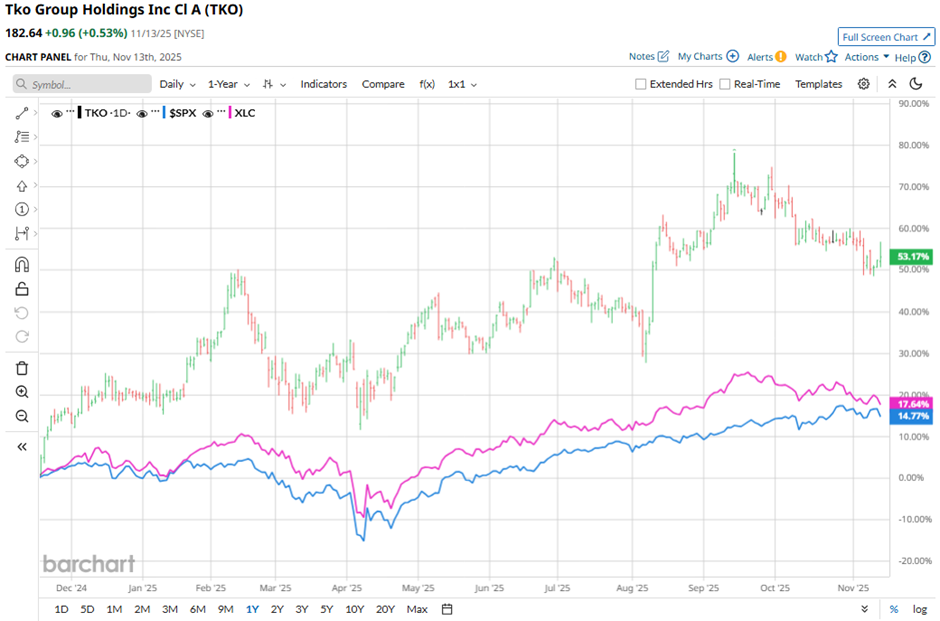The image size is (940, 621).
Task: Expand the 1-Year period dropdown
Action: [x=229, y=84]
